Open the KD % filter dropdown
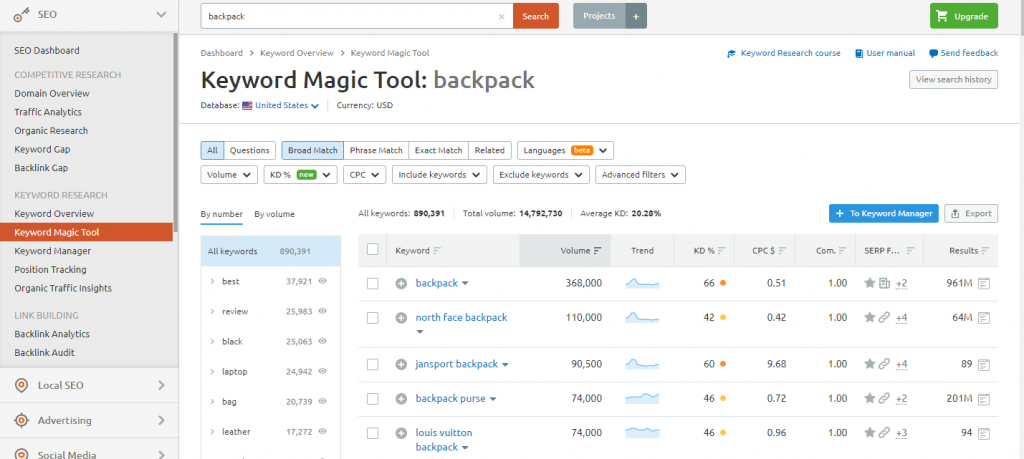1024x459 pixels. tap(300, 175)
